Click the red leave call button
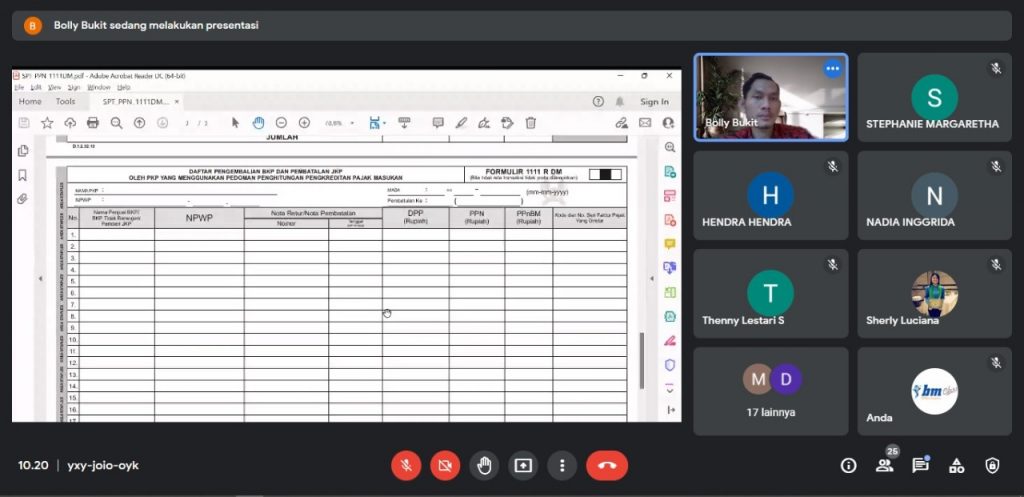 pos(607,466)
